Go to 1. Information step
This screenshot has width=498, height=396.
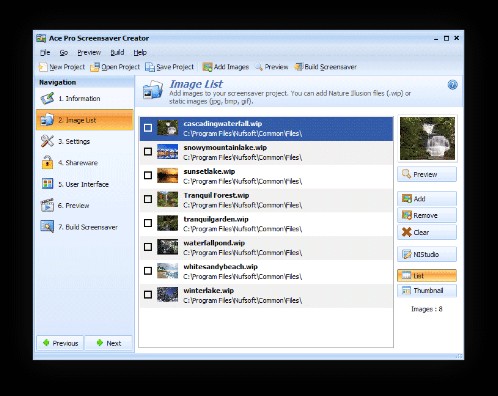[85, 99]
